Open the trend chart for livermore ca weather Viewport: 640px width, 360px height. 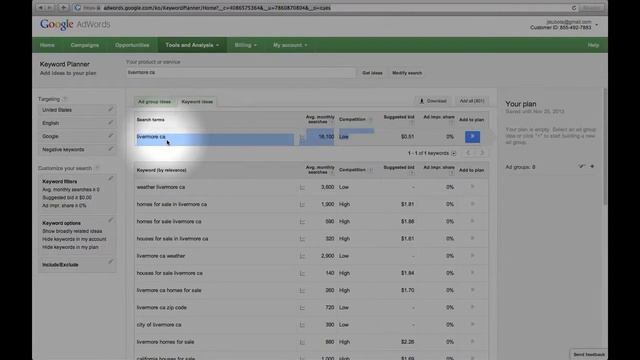[302, 256]
